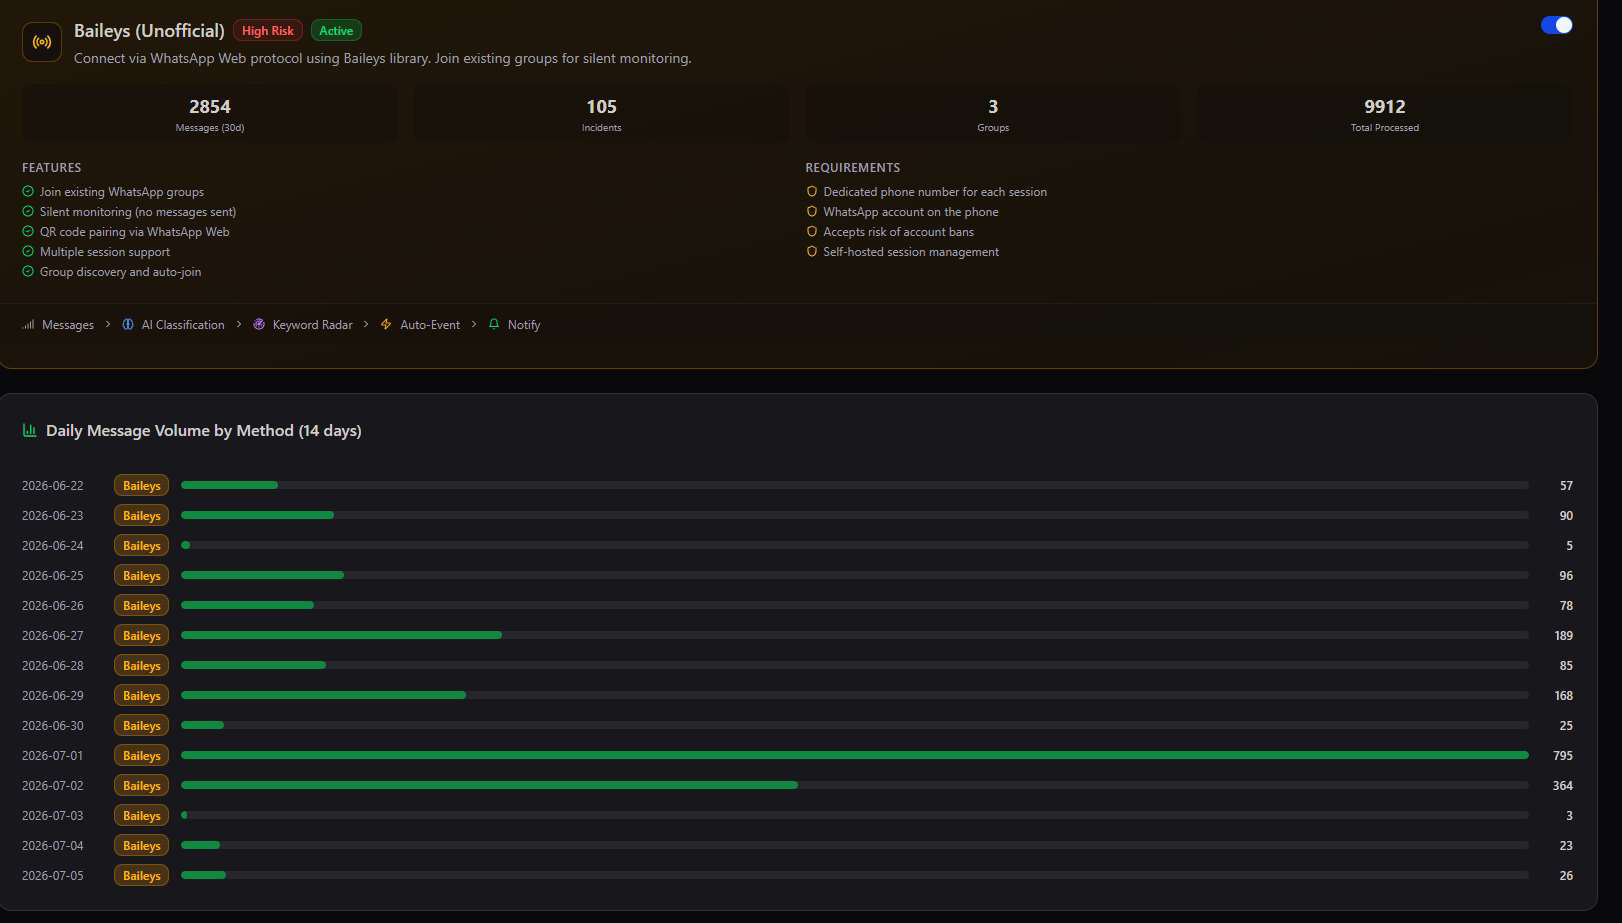Click shield icon for WhatsApp account on the phone

point(812,211)
